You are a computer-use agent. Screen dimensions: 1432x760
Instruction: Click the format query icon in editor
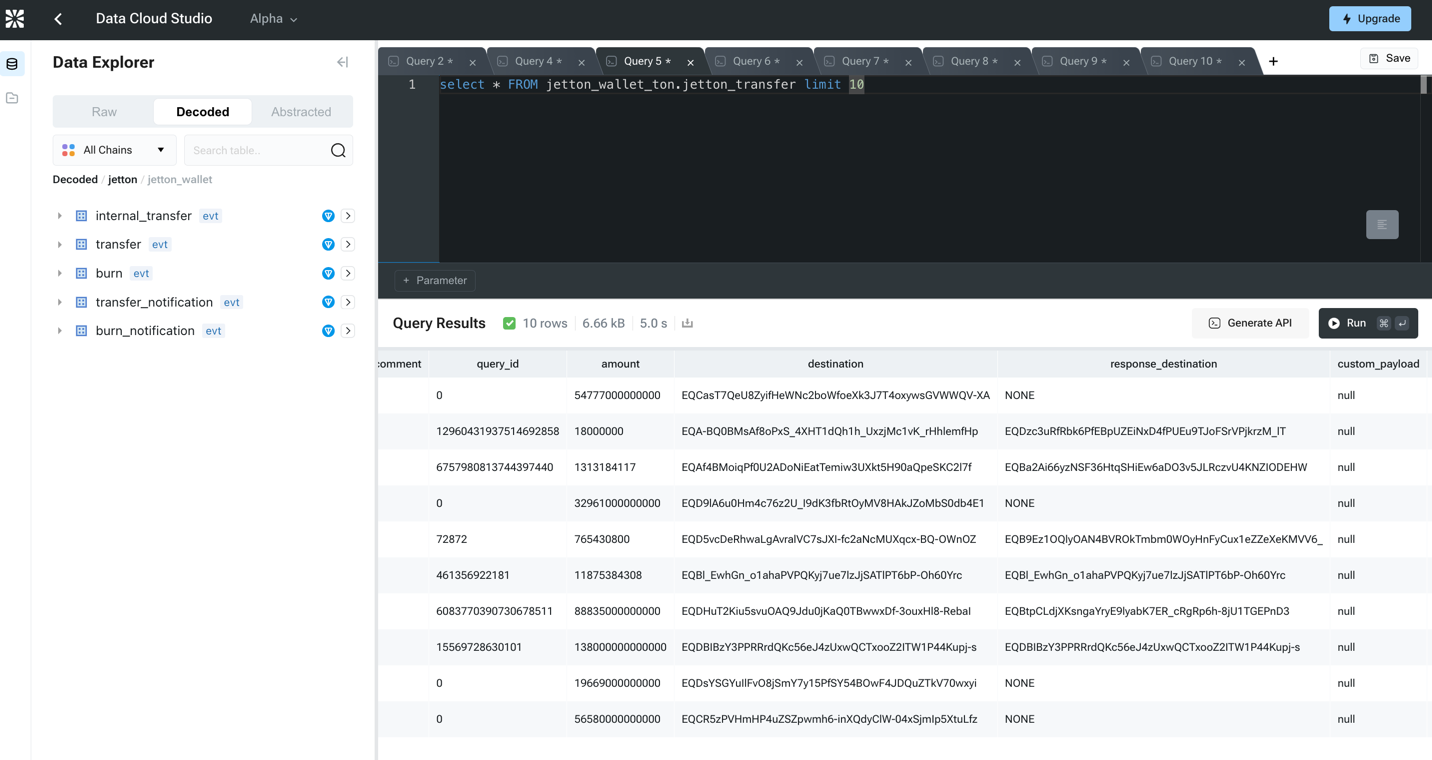click(1382, 225)
